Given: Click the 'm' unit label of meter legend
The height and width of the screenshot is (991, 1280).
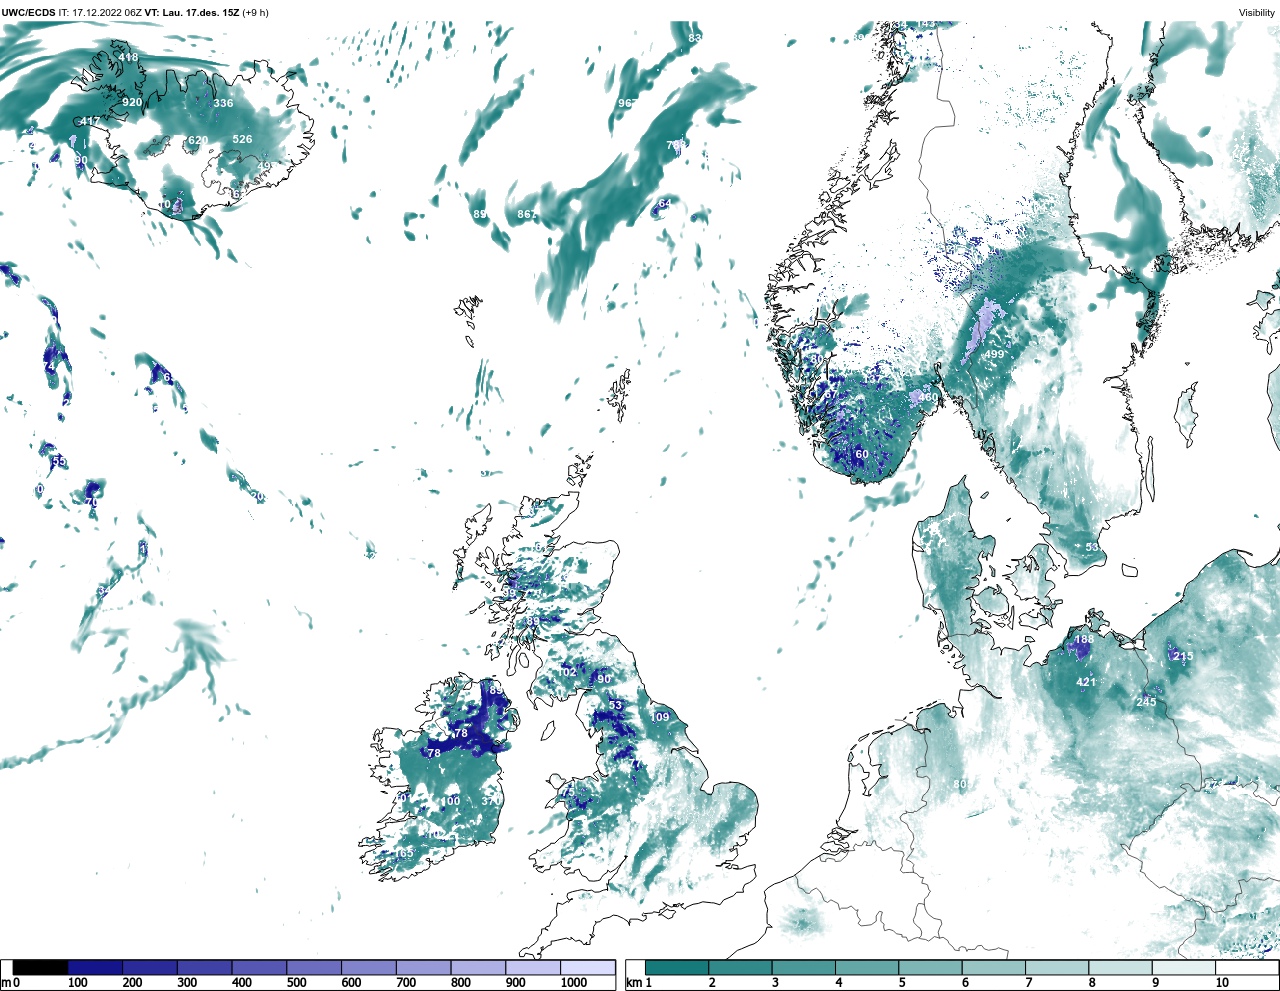Looking at the screenshot, I should pyautogui.click(x=6, y=983).
